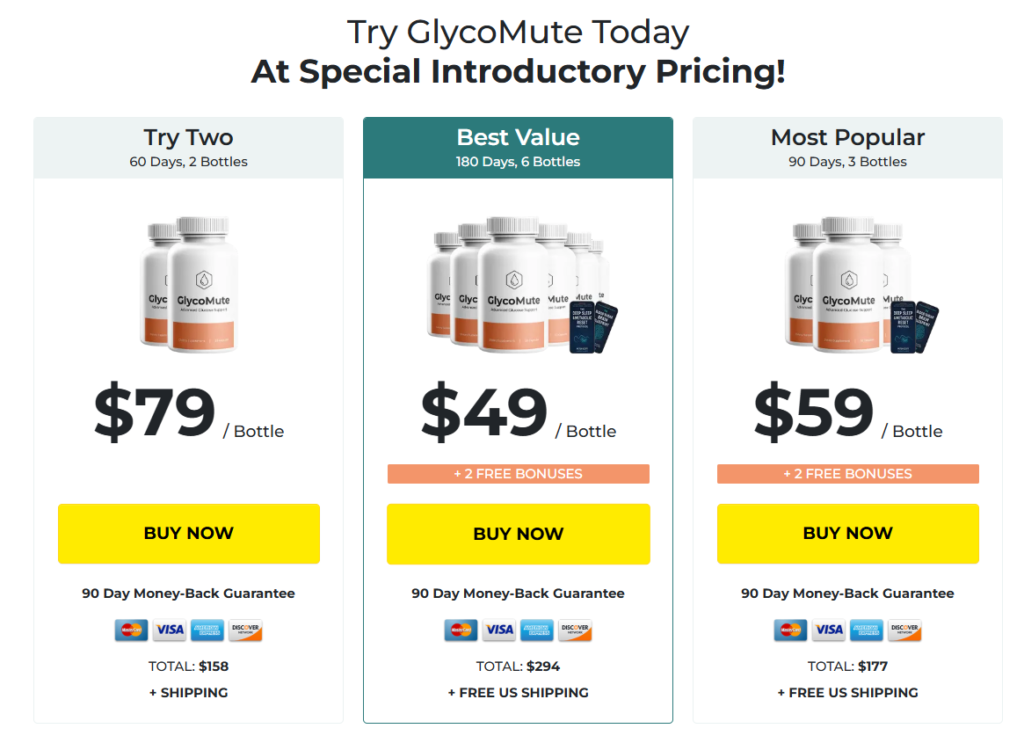Screen dimensions: 1024x743
Task: Click the Visa icon under Most Popular
Action: (828, 630)
